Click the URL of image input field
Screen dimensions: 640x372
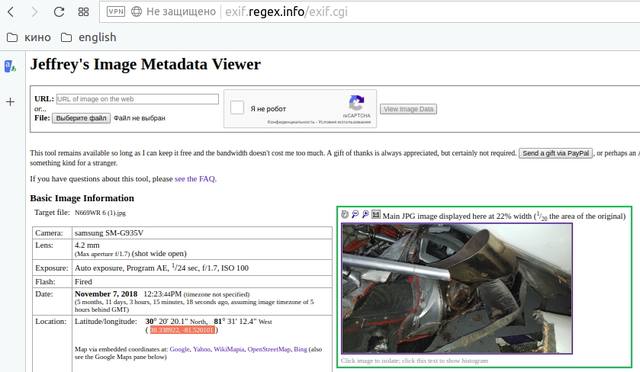tap(137, 99)
